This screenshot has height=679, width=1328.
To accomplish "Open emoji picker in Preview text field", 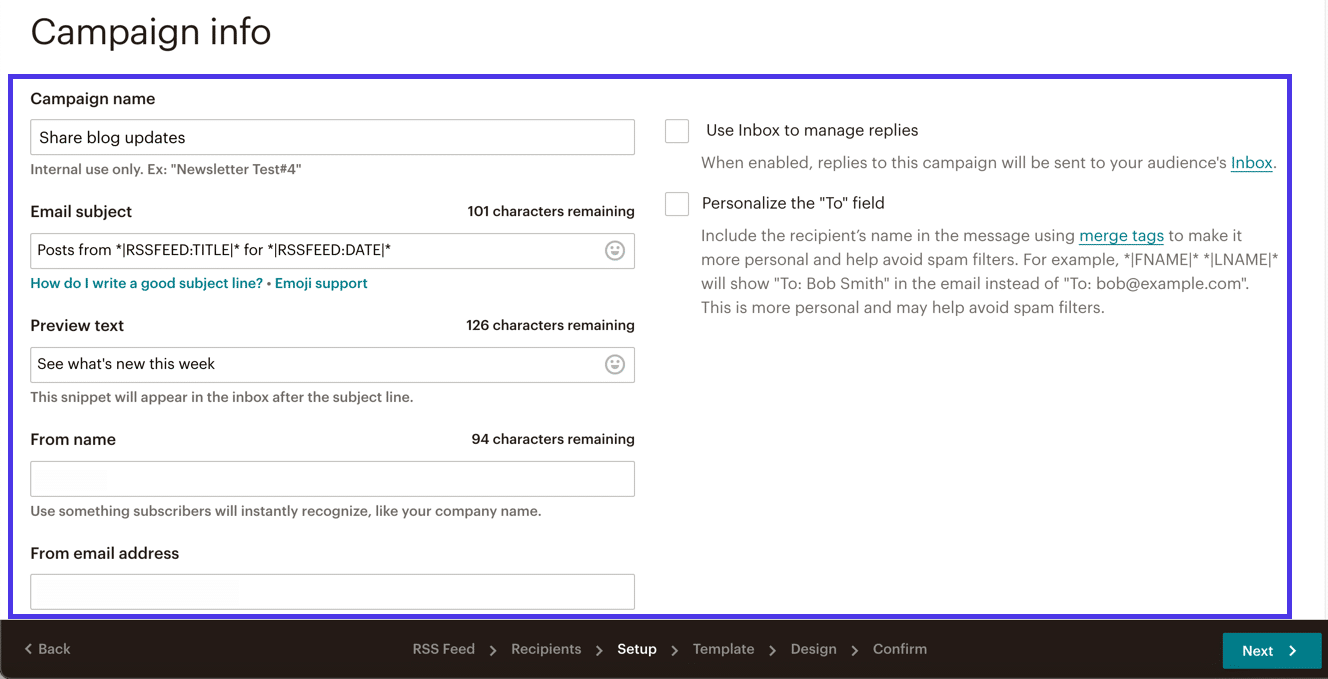I will click(614, 364).
